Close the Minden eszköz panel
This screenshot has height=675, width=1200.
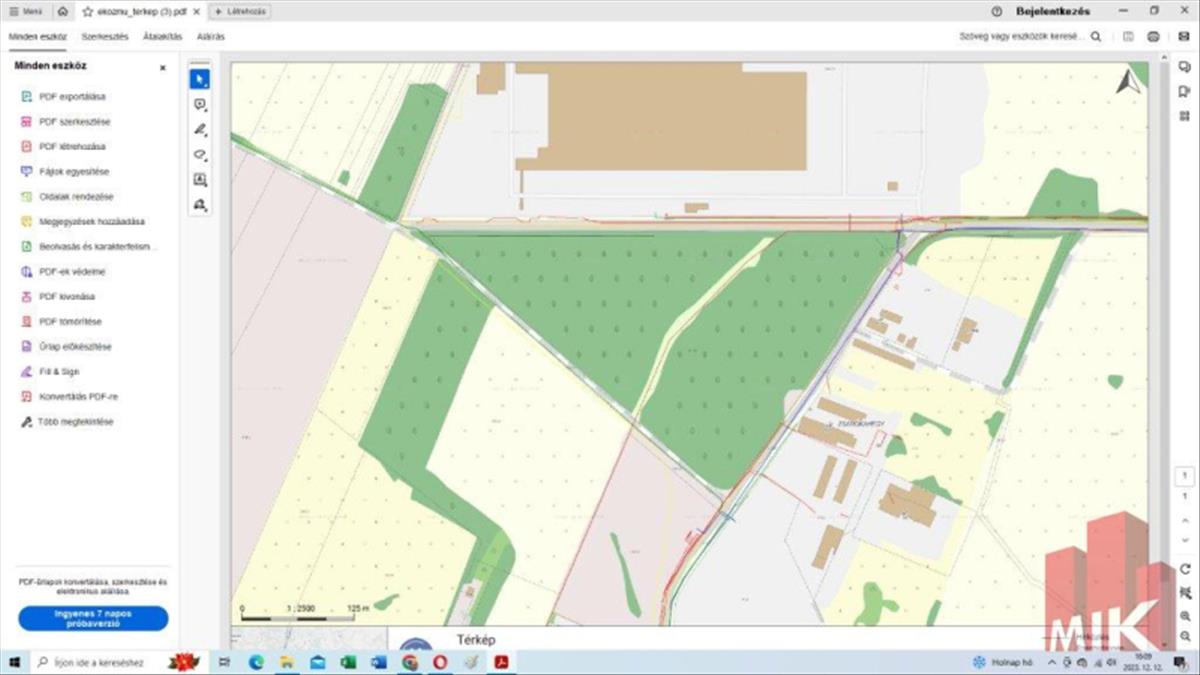[x=163, y=68]
